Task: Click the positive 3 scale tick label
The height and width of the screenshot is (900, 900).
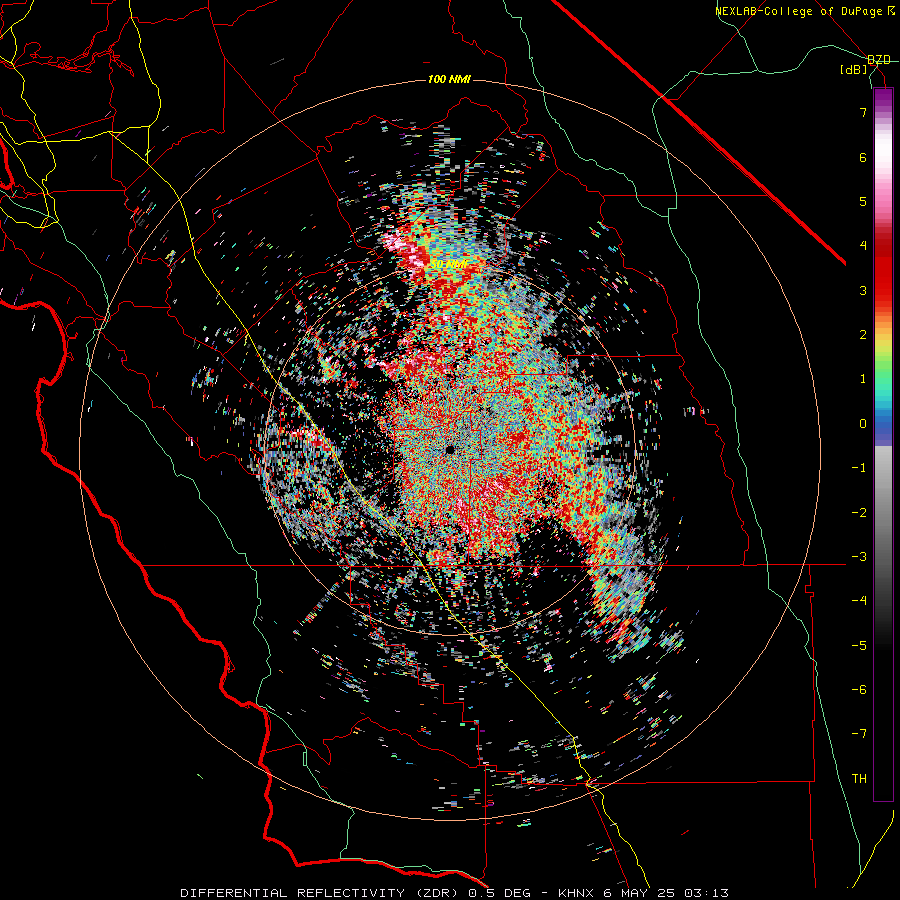Action: (863, 290)
